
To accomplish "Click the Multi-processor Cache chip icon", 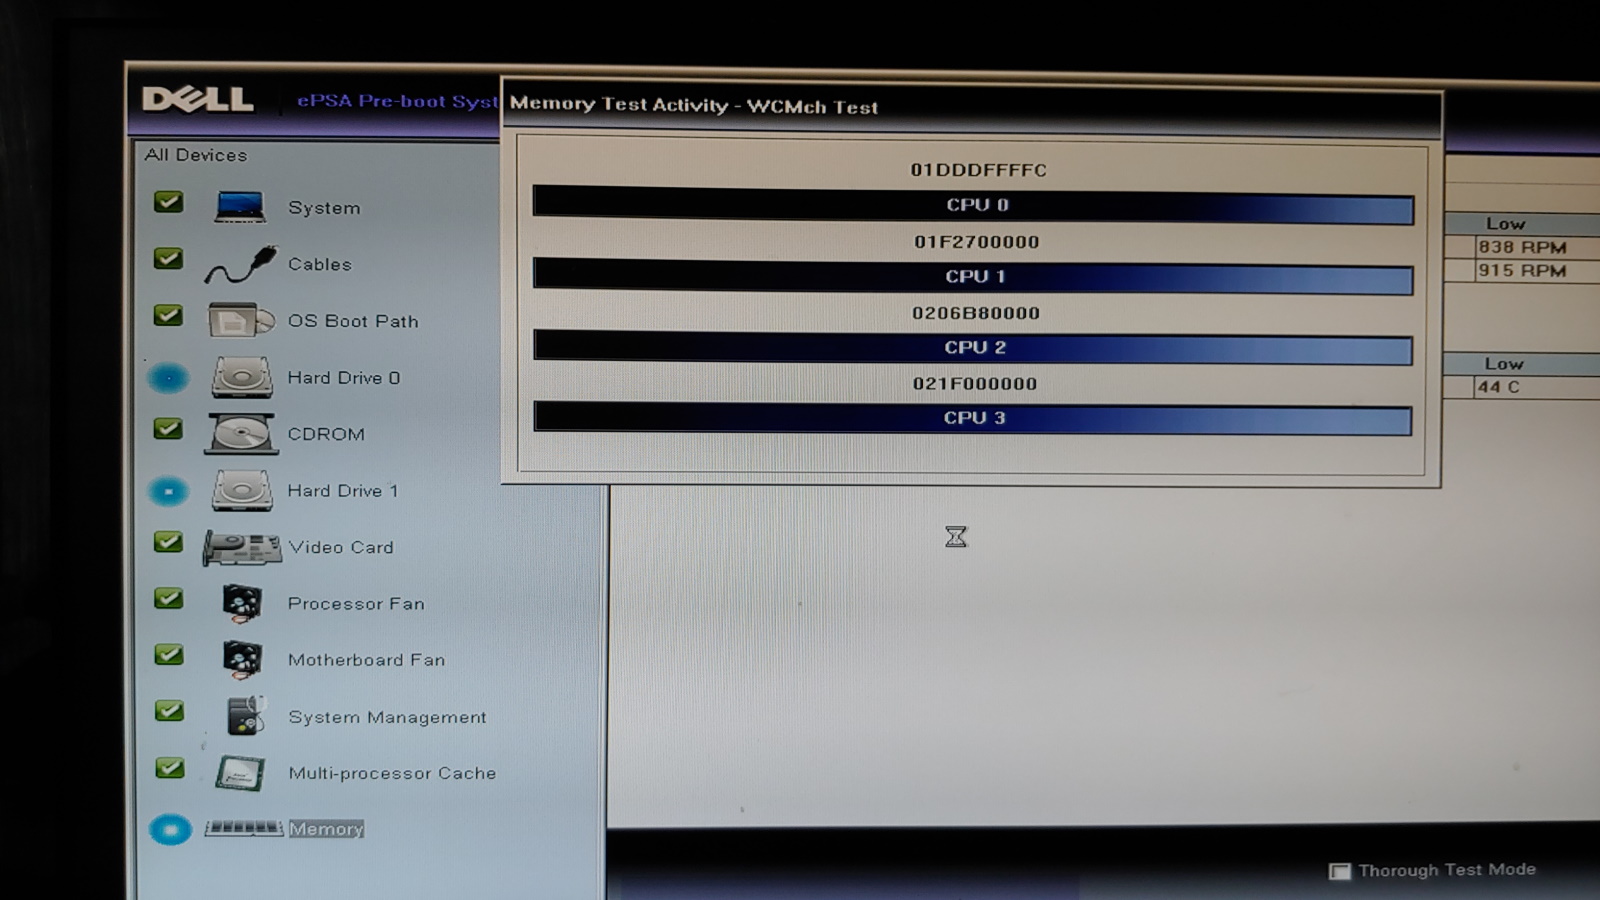I will [241, 773].
